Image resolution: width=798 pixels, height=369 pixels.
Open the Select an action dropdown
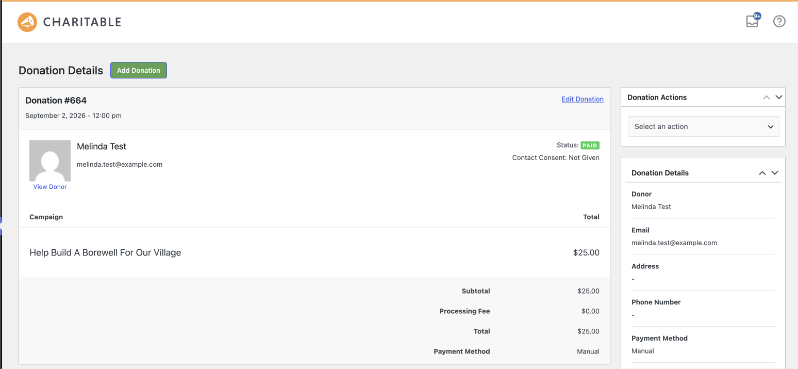pos(703,127)
